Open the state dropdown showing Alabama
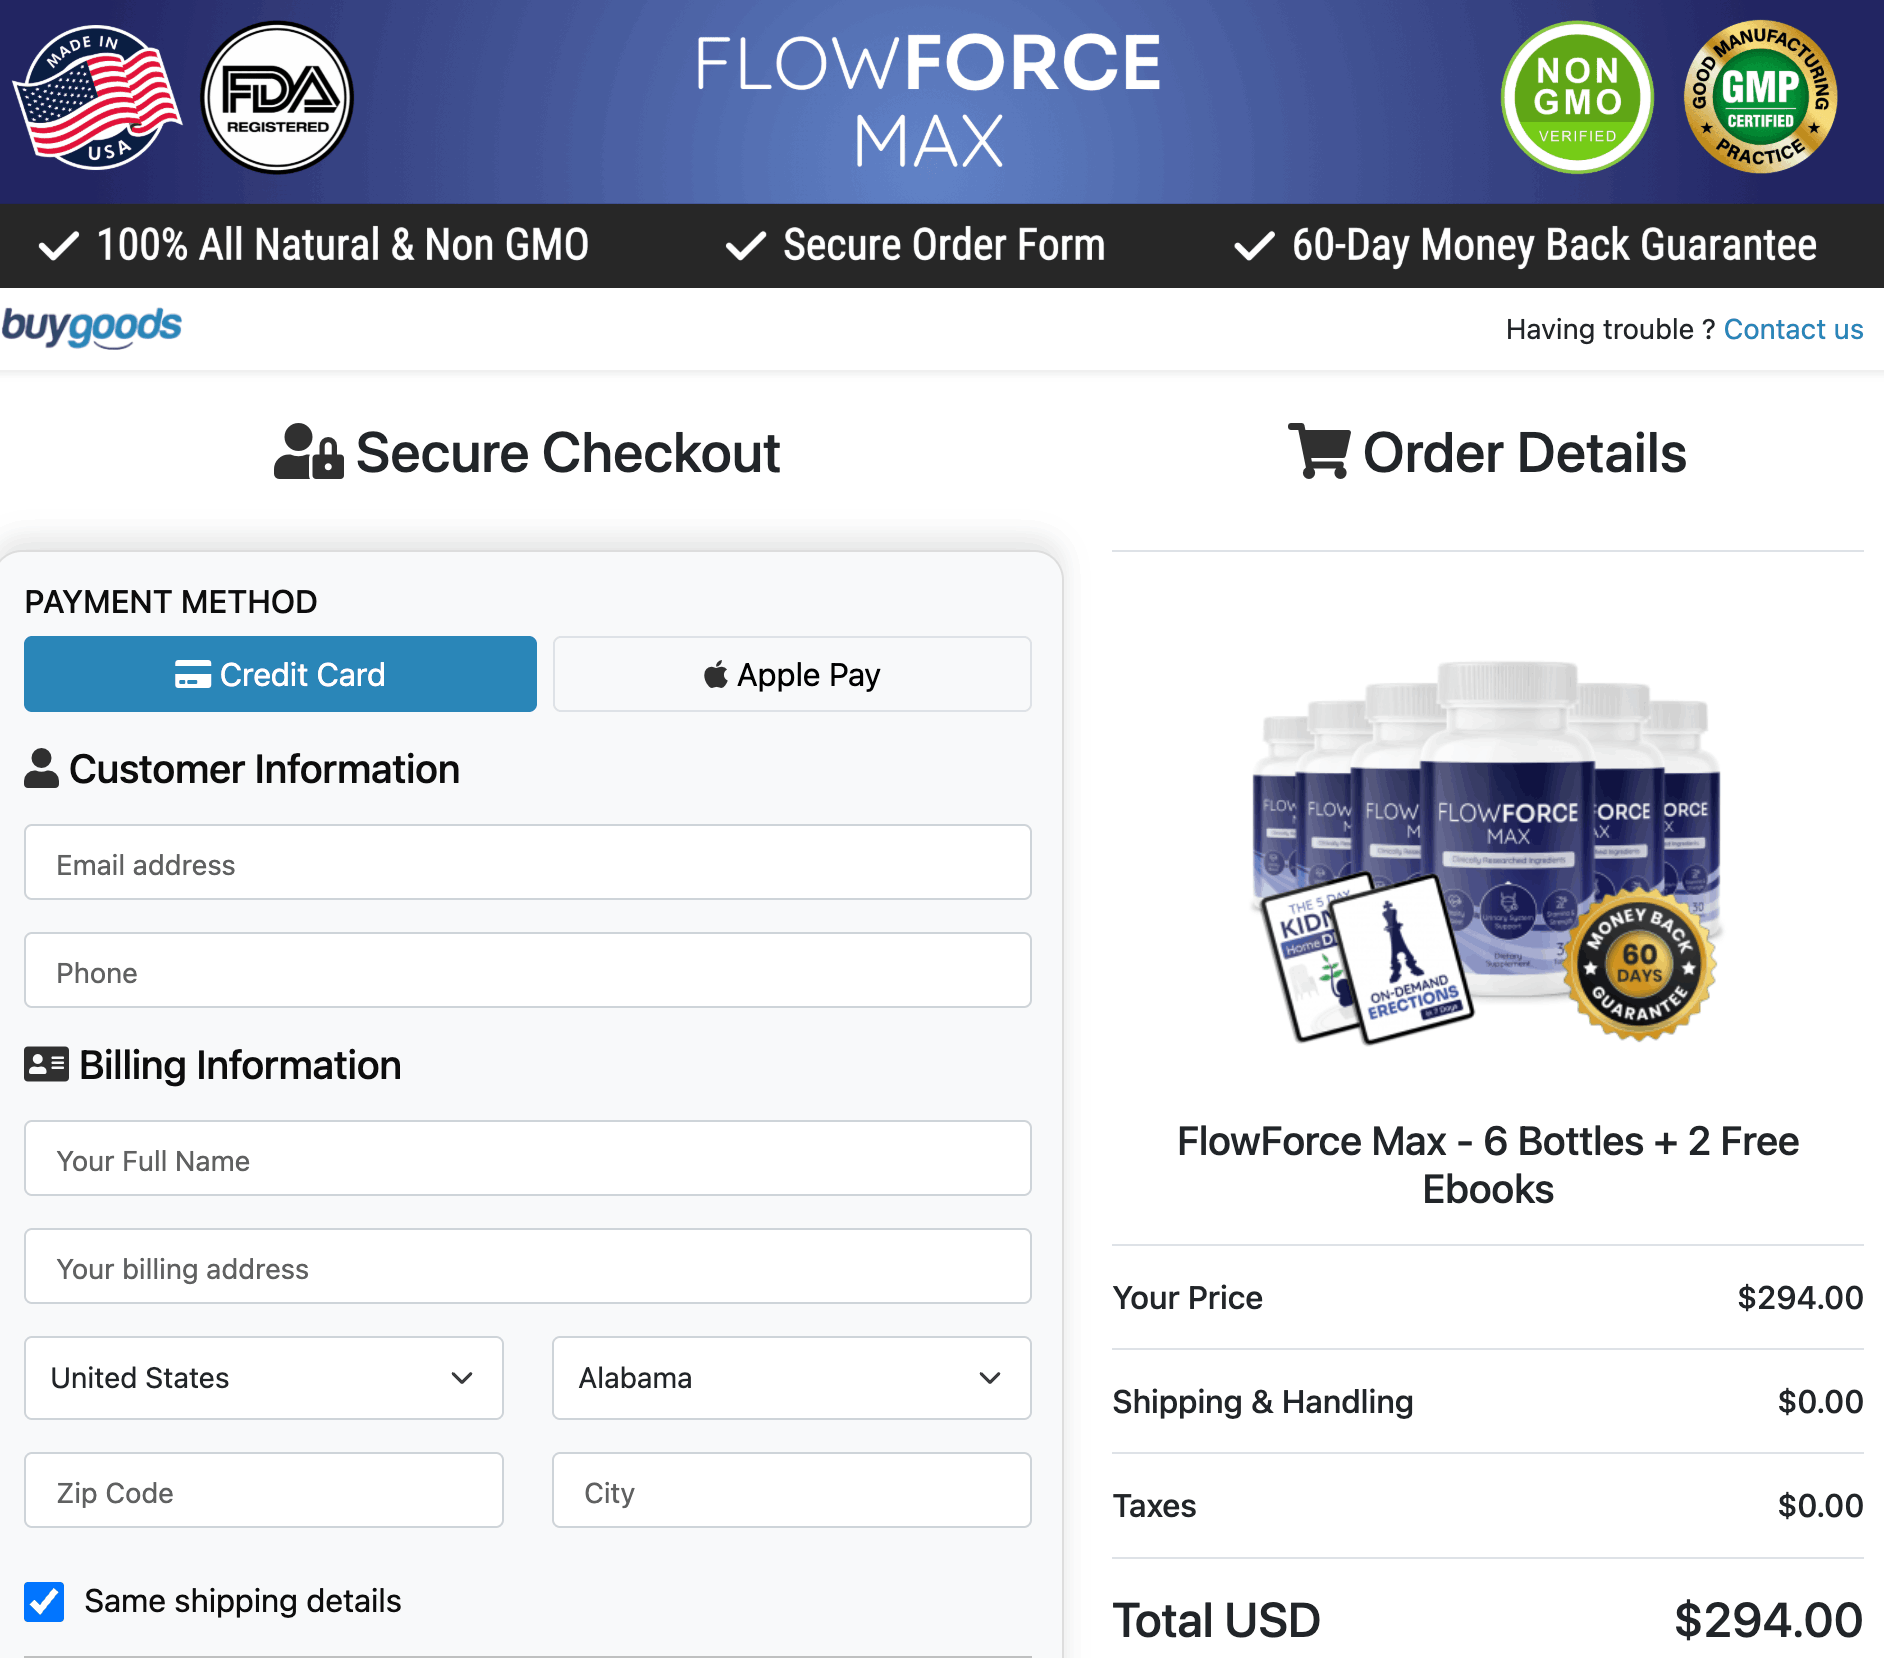 [x=791, y=1378]
